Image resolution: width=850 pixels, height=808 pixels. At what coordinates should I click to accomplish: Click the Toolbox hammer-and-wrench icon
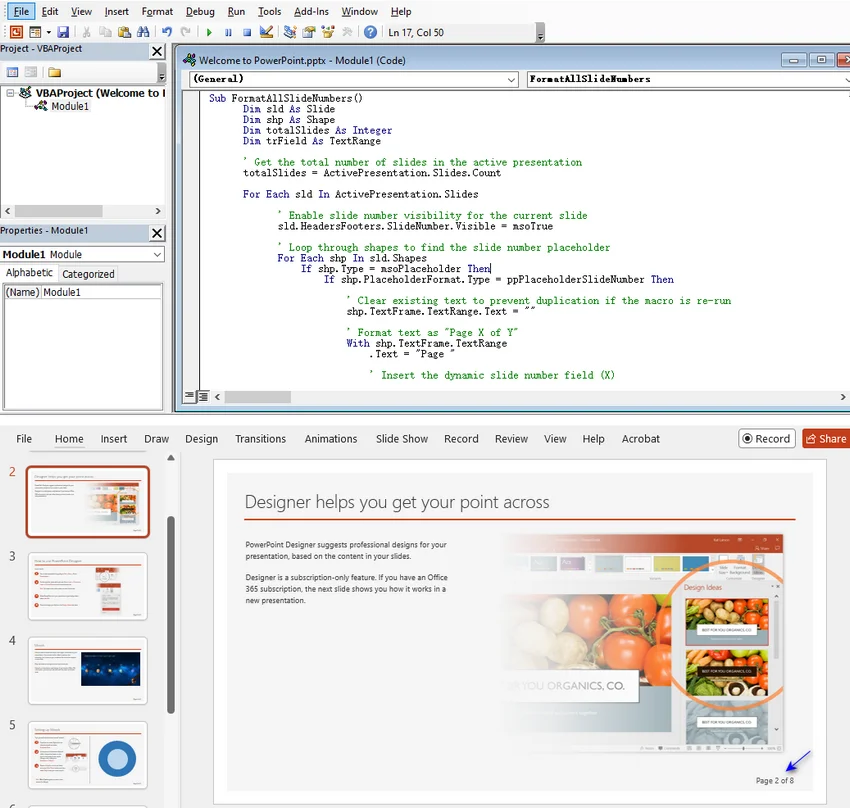(x=347, y=32)
